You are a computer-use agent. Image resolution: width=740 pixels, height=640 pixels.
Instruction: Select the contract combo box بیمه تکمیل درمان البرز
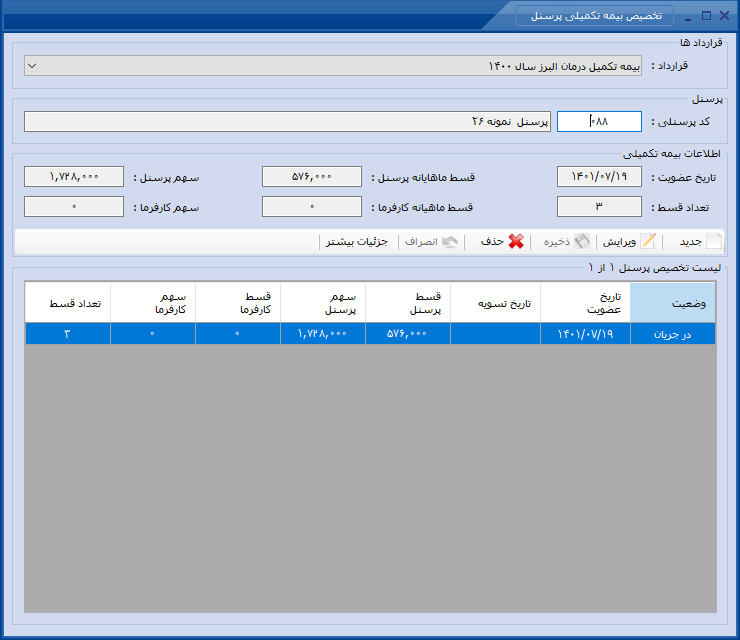click(x=333, y=66)
